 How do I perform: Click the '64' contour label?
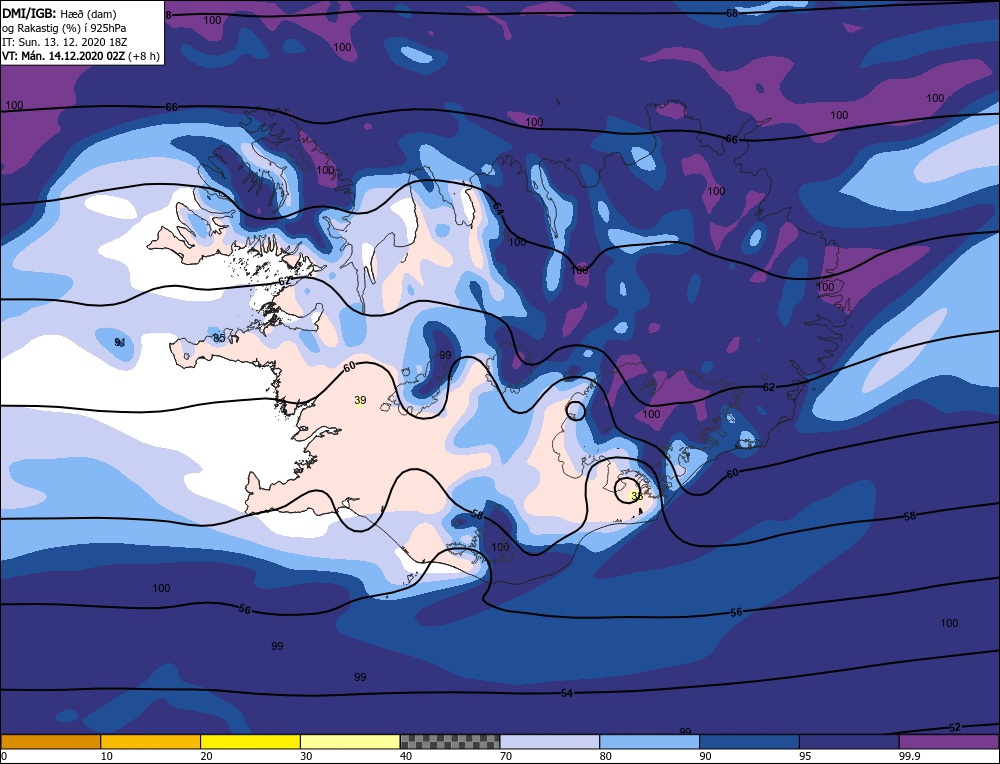[x=498, y=207]
